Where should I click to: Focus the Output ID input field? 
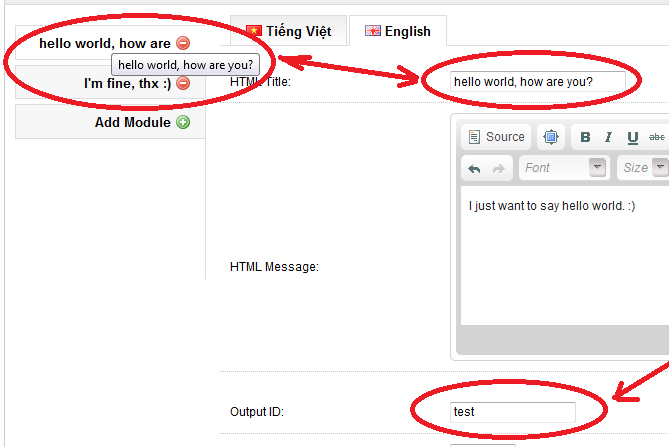tap(512, 412)
